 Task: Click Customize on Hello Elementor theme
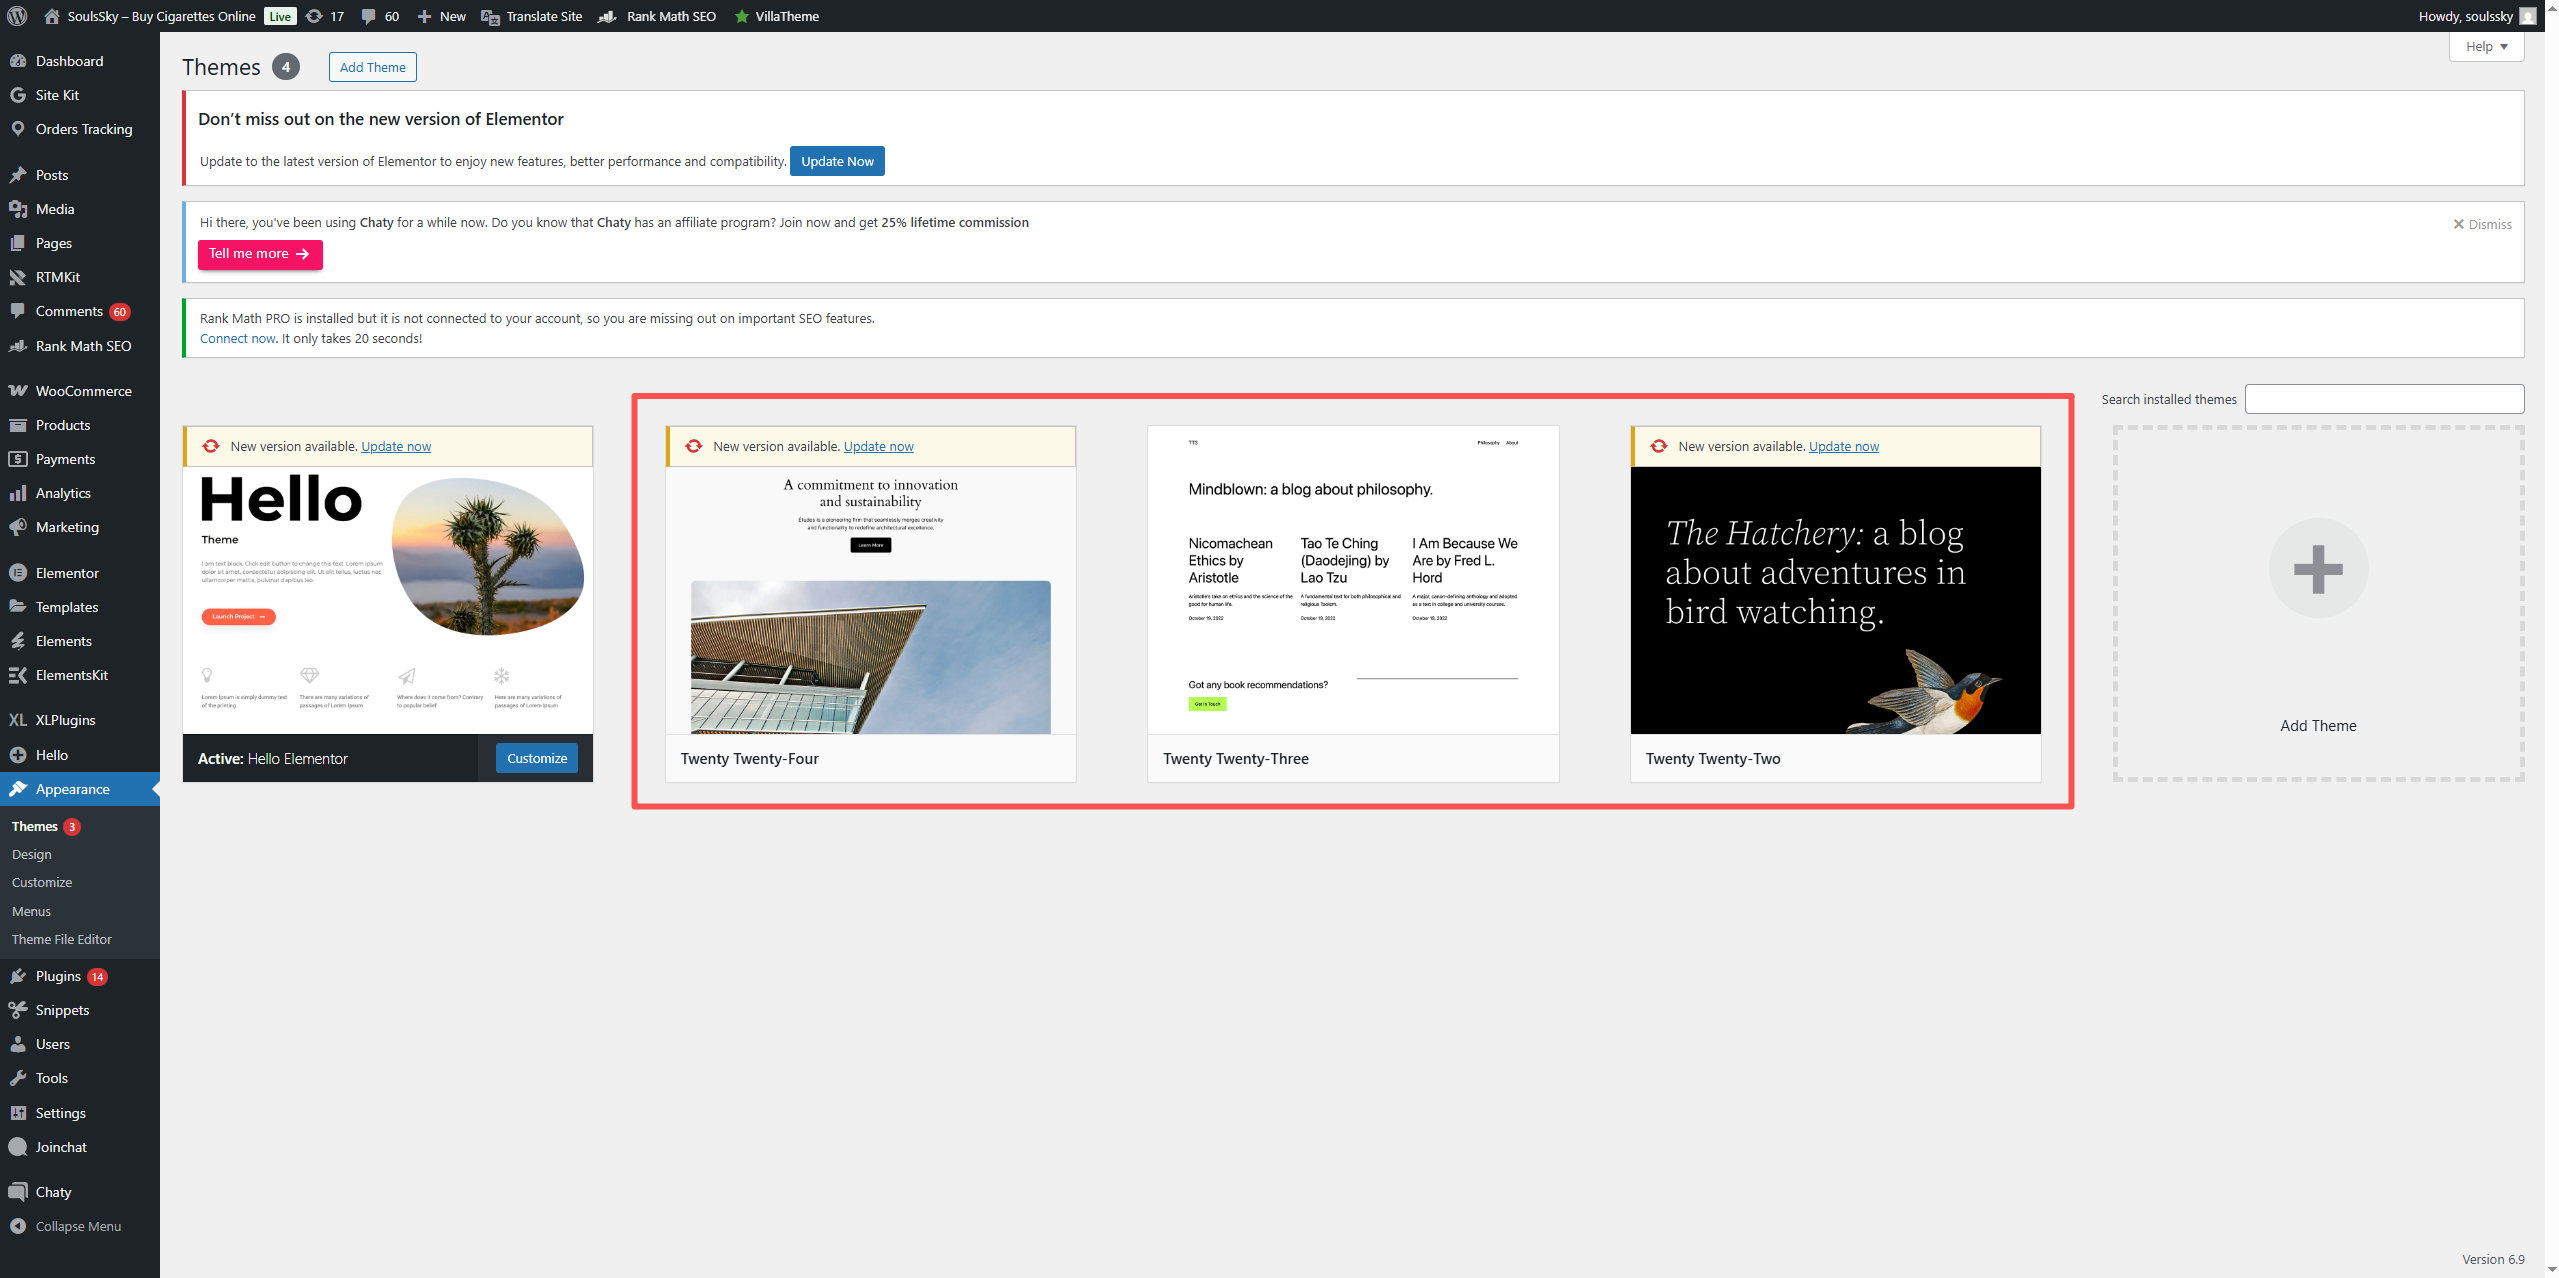[536, 758]
